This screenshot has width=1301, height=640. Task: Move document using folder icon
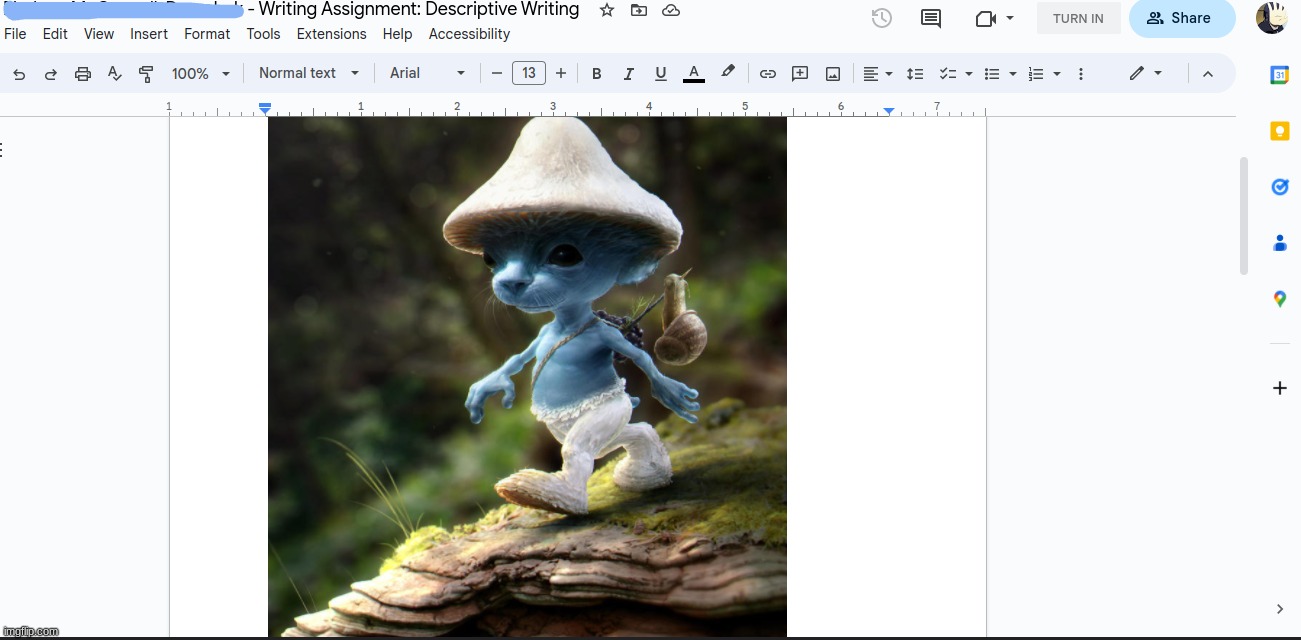point(639,10)
